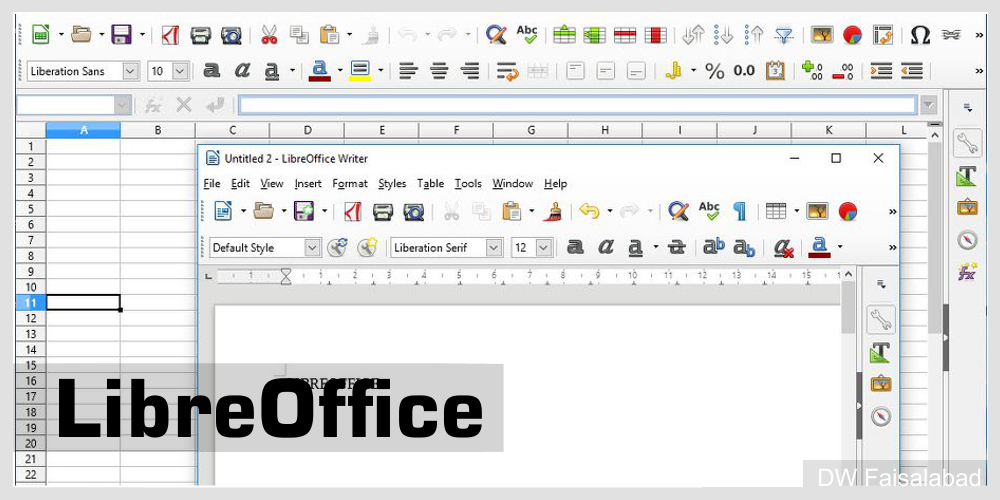Click Clear Direct Formatting icon in Writer

click(x=783, y=247)
